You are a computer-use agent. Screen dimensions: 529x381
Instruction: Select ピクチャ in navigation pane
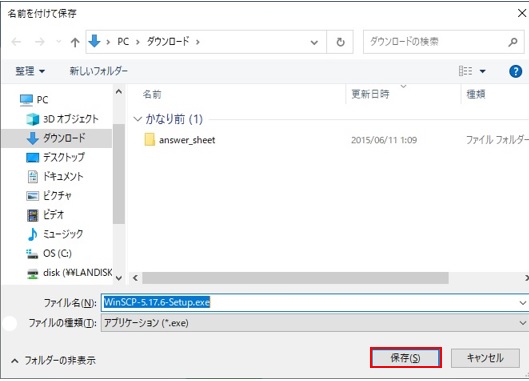point(49,196)
